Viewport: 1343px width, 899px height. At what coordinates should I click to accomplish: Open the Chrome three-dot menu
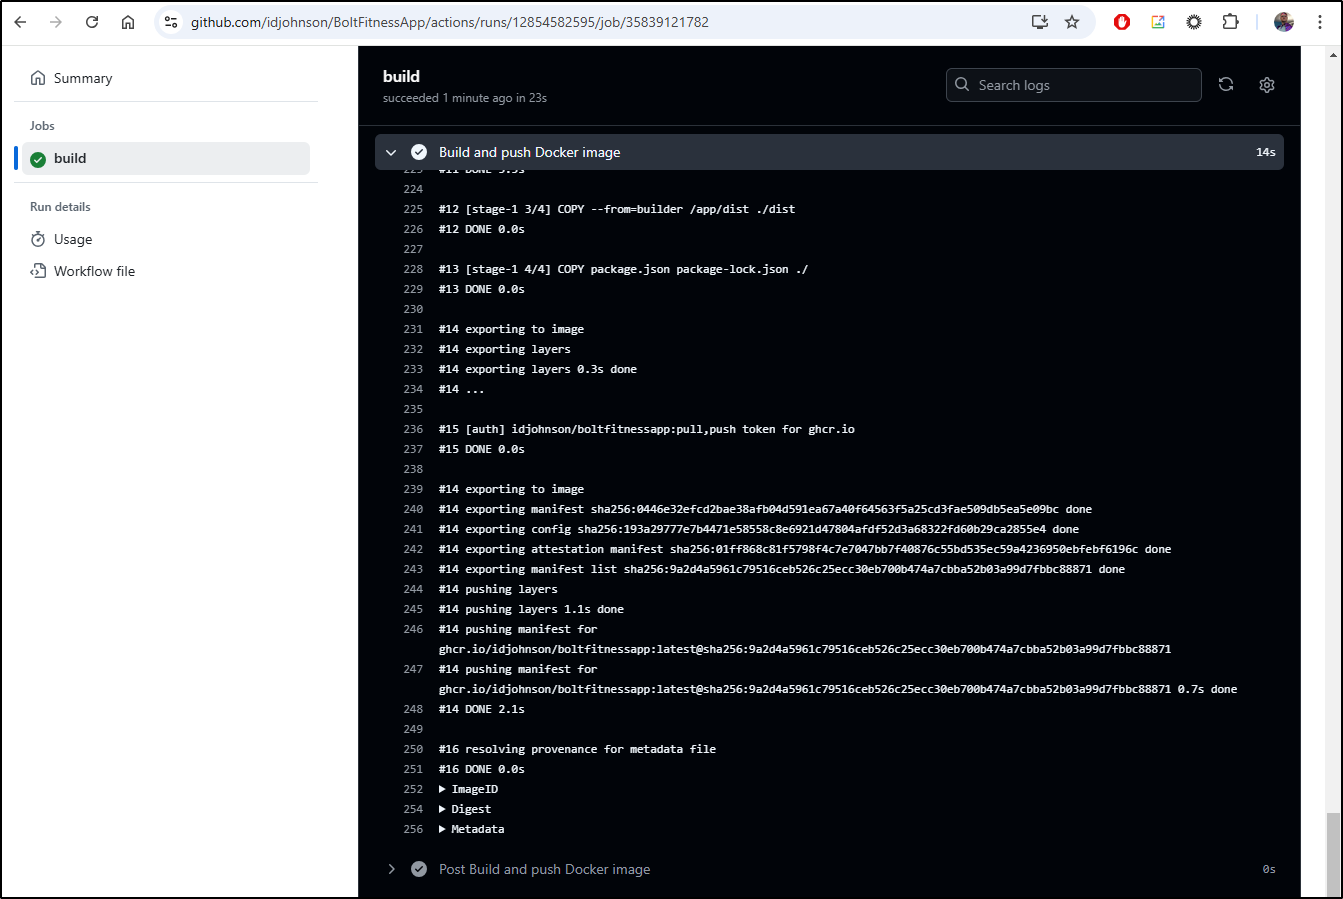tap(1320, 22)
